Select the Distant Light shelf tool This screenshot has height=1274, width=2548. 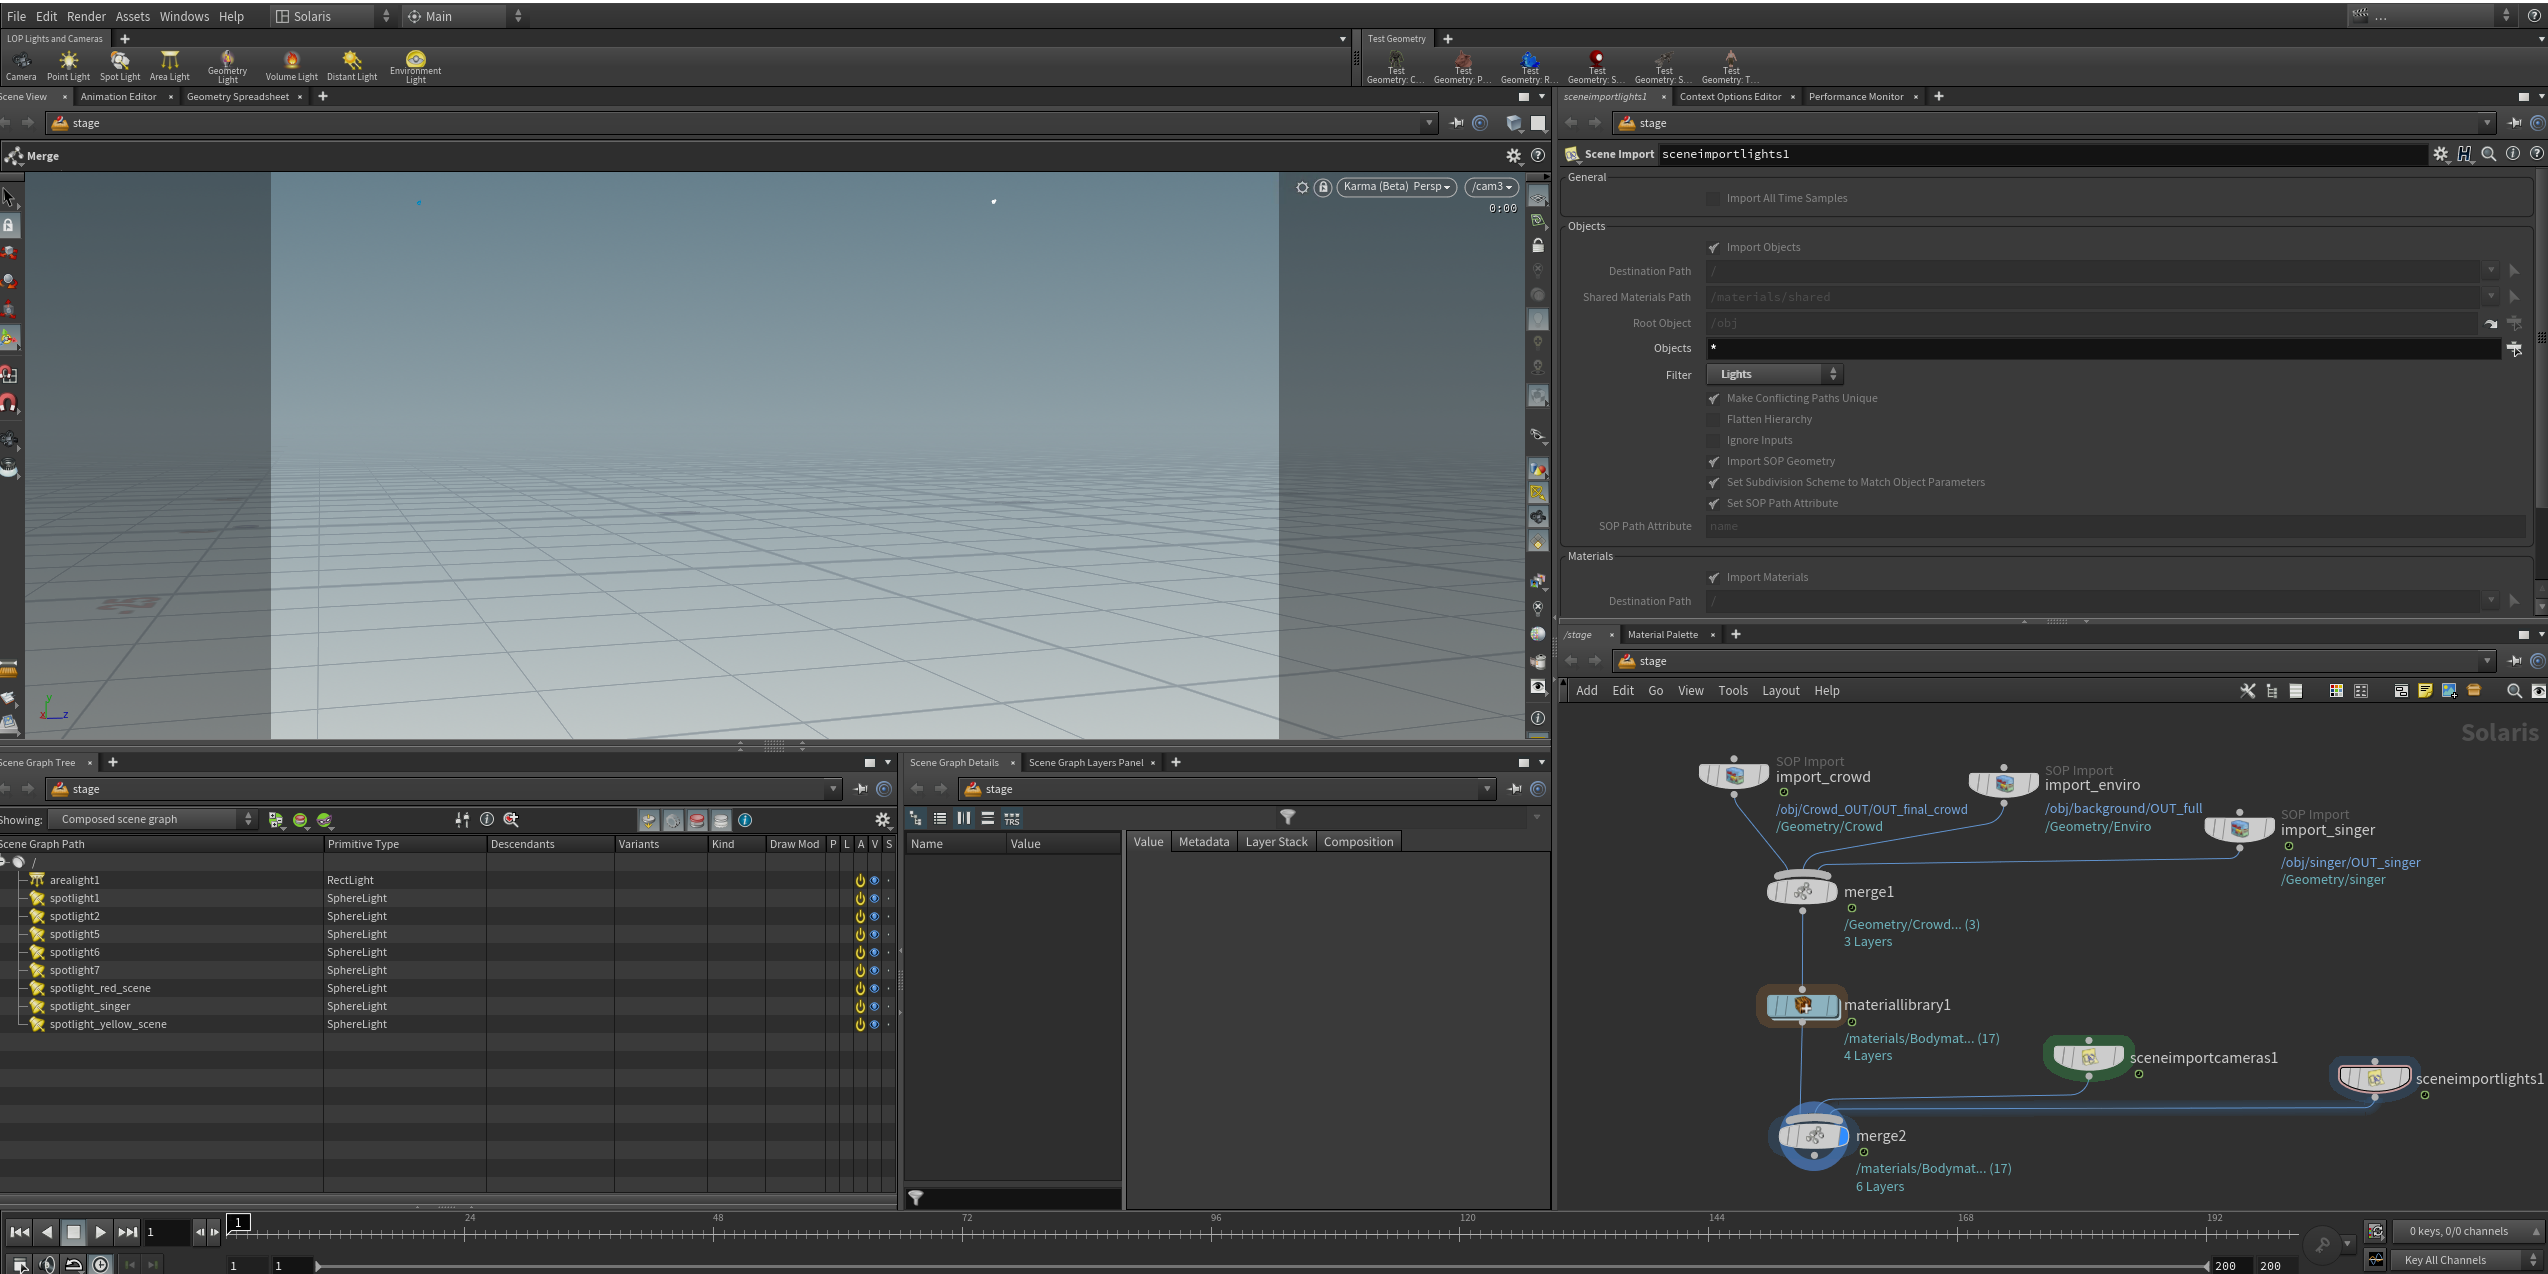pyautogui.click(x=352, y=65)
